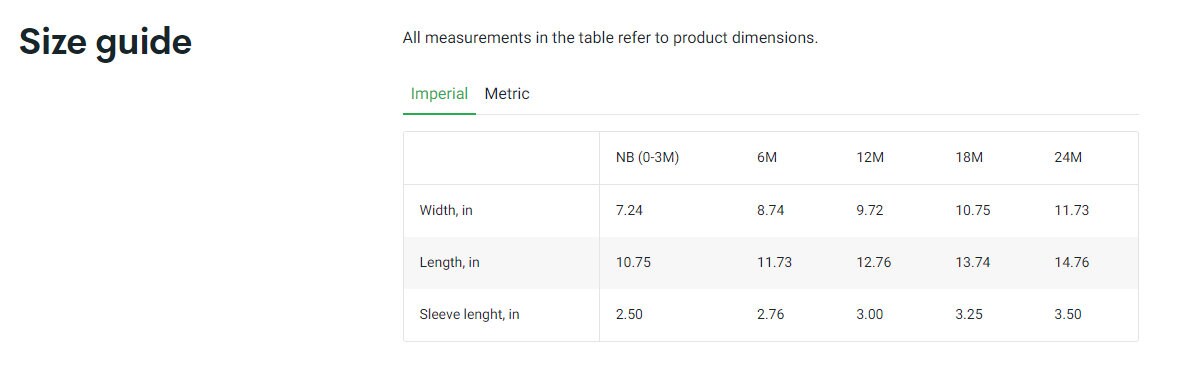Image resolution: width=1191 pixels, height=378 pixels.
Task: Click the NB (0-3M) column header
Action: (647, 158)
